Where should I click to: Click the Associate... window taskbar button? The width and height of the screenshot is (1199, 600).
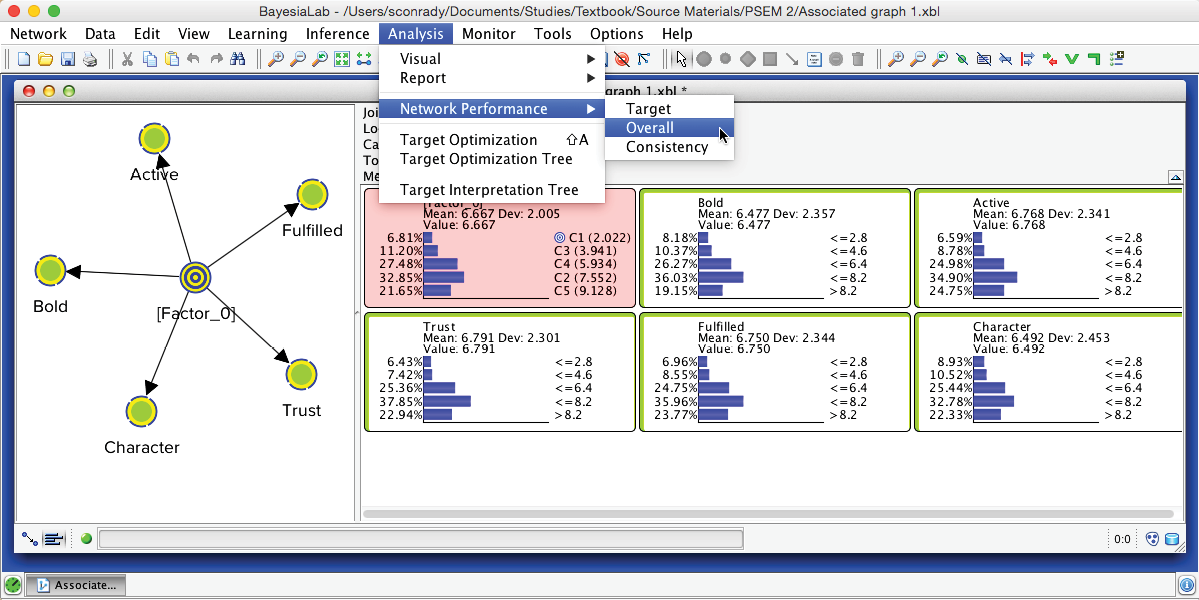pyautogui.click(x=76, y=585)
